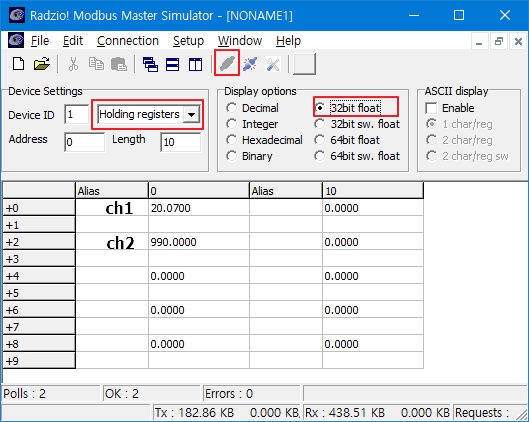Screen dimensions: 529x422
Task: Click the Connect plug icon
Action: coord(227,63)
